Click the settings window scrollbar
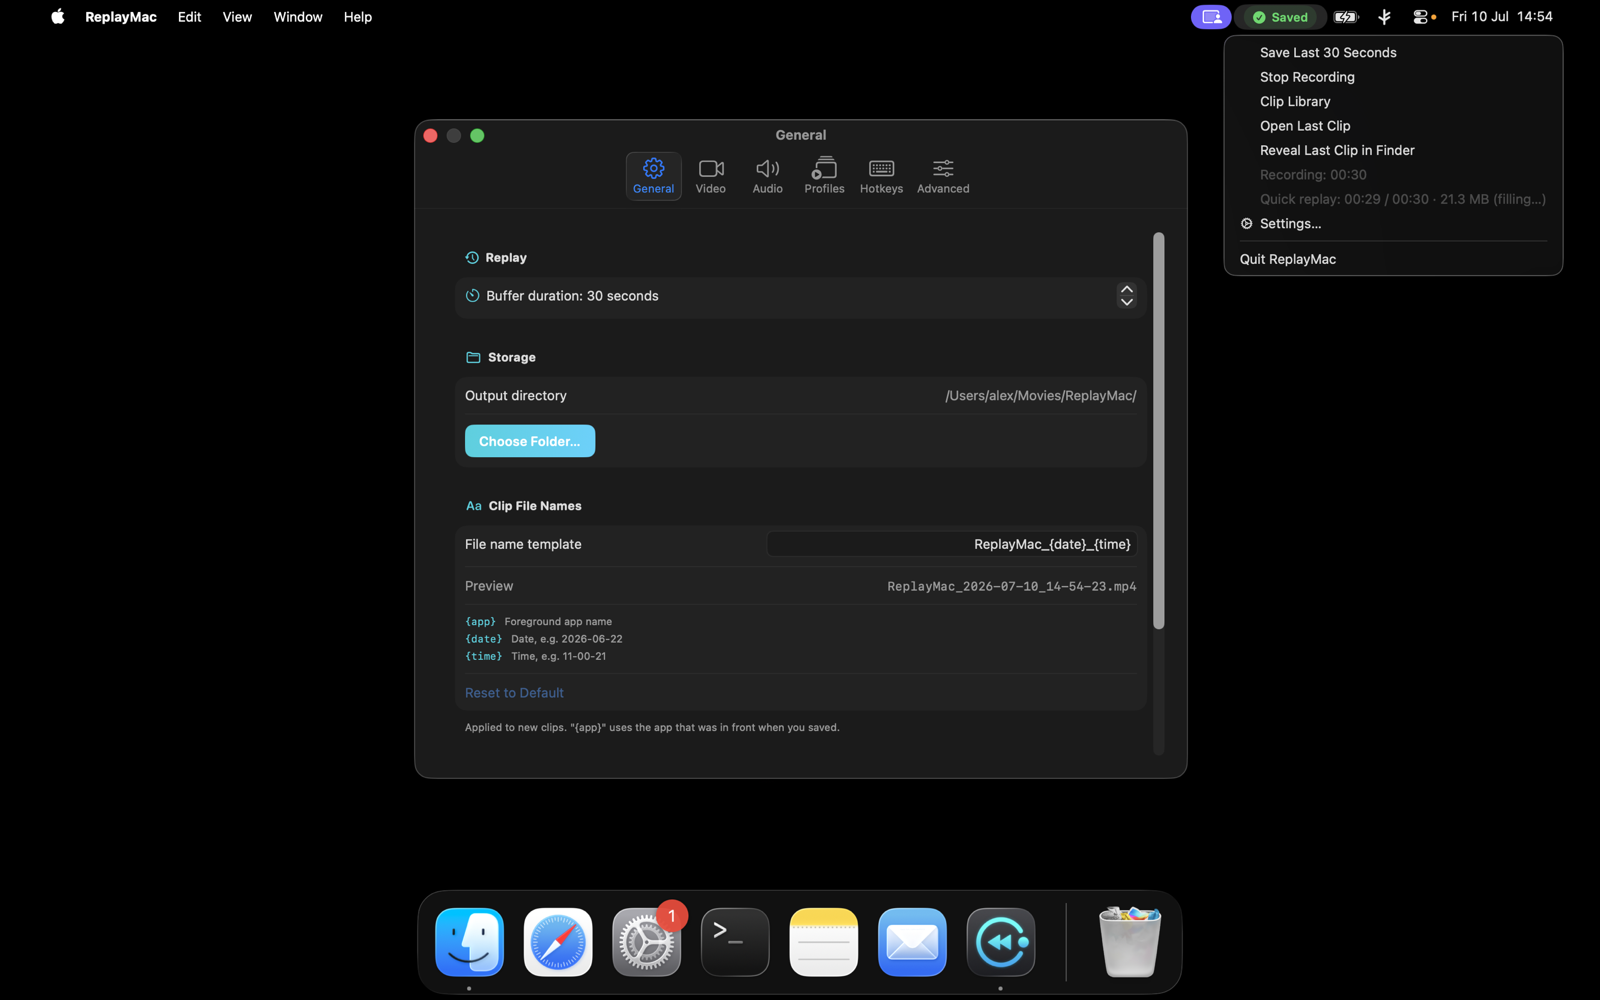Viewport: 1600px width, 1000px height. pos(1158,431)
